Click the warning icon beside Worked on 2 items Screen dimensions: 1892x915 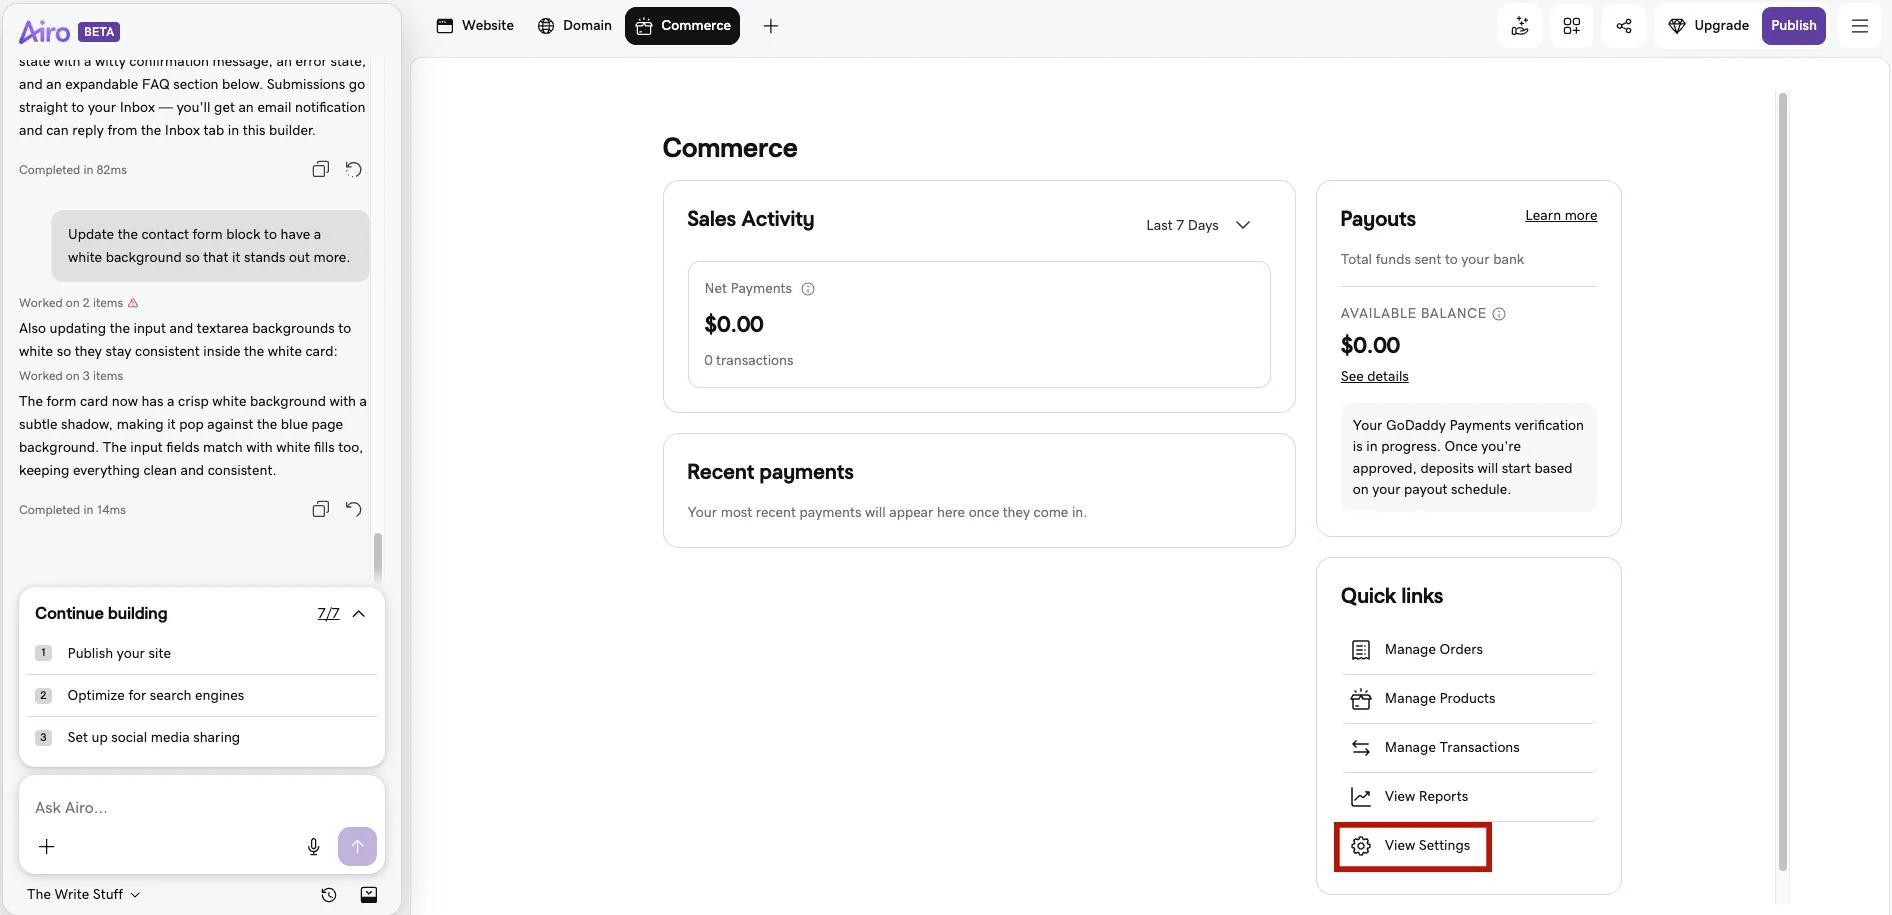pos(133,303)
